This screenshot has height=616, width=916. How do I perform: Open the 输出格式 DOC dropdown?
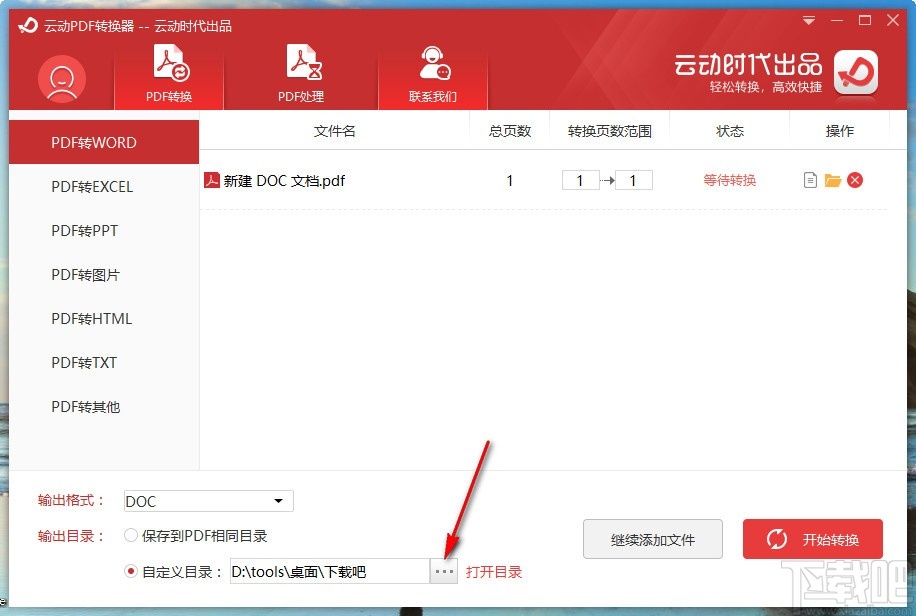(x=207, y=501)
